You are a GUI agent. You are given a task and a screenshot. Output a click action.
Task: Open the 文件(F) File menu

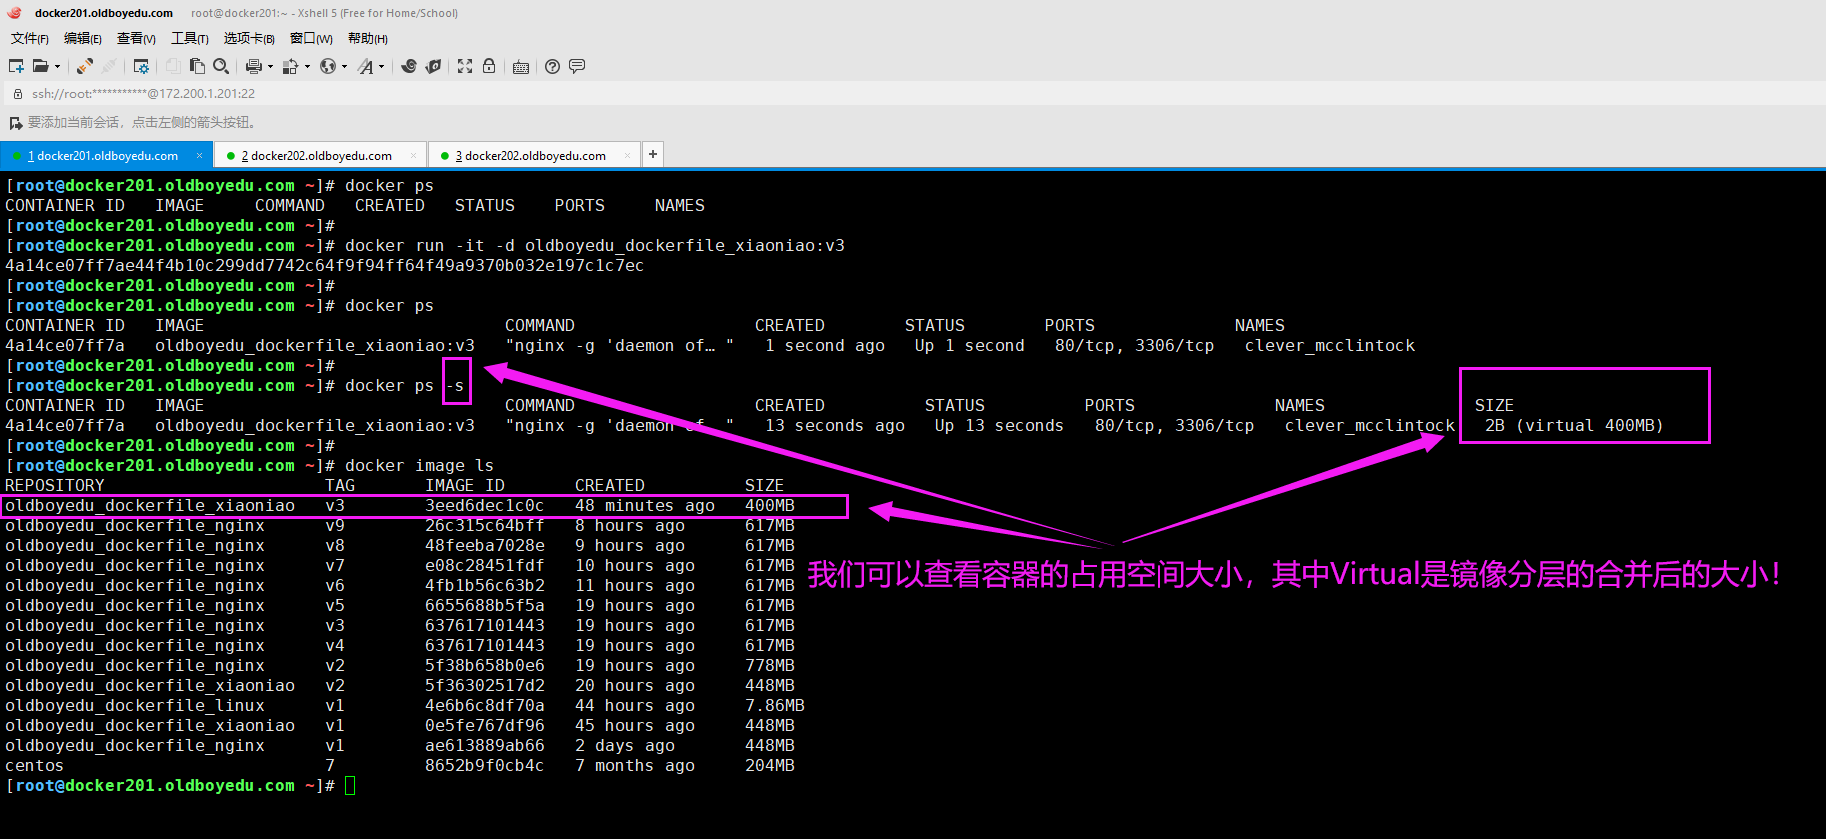[x=29, y=38]
